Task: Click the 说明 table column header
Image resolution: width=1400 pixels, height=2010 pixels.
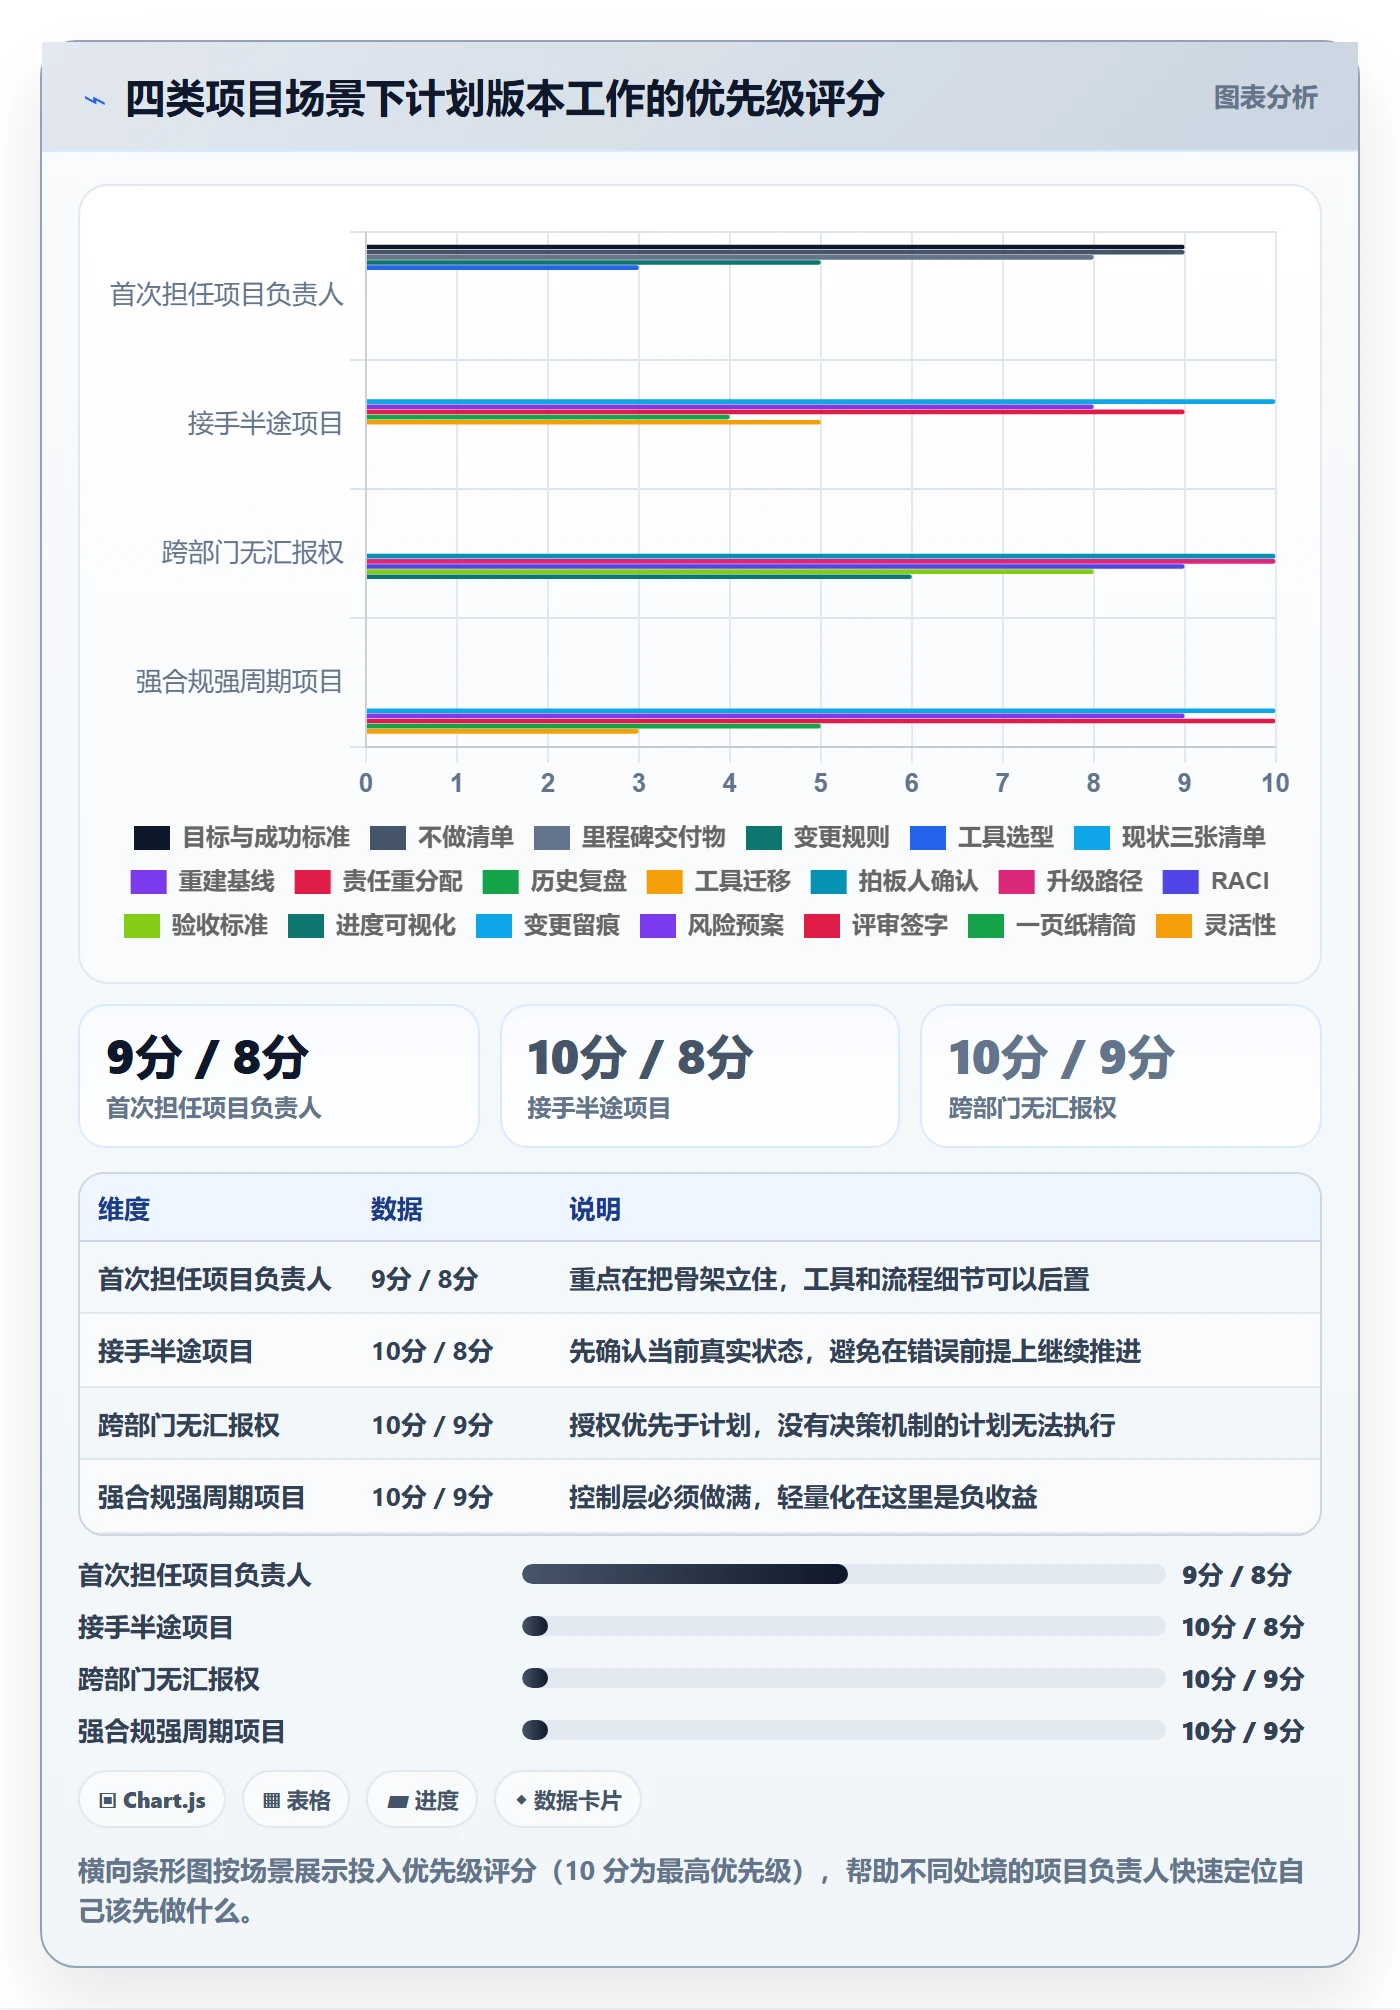Action: pos(595,1209)
